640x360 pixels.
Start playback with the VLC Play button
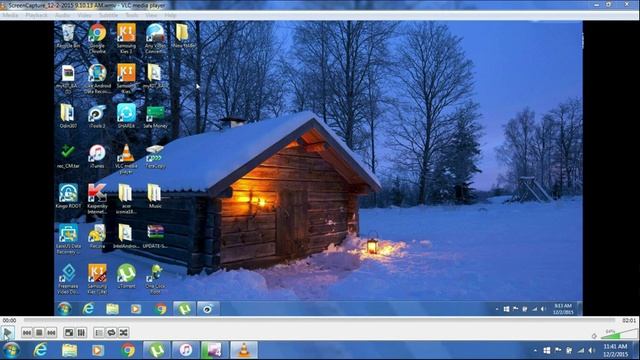coord(7,333)
